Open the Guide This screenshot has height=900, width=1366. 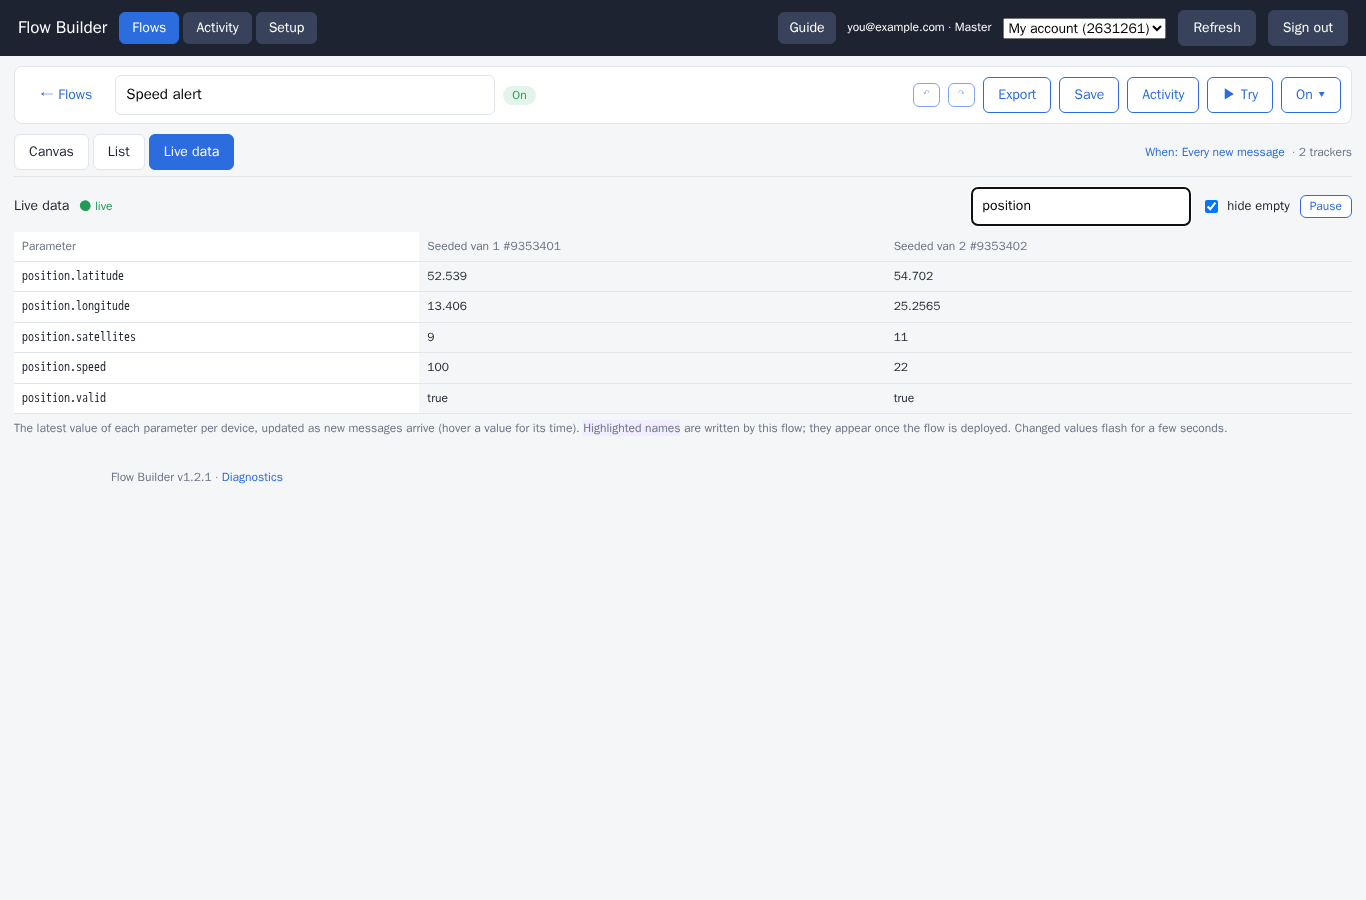807,28
